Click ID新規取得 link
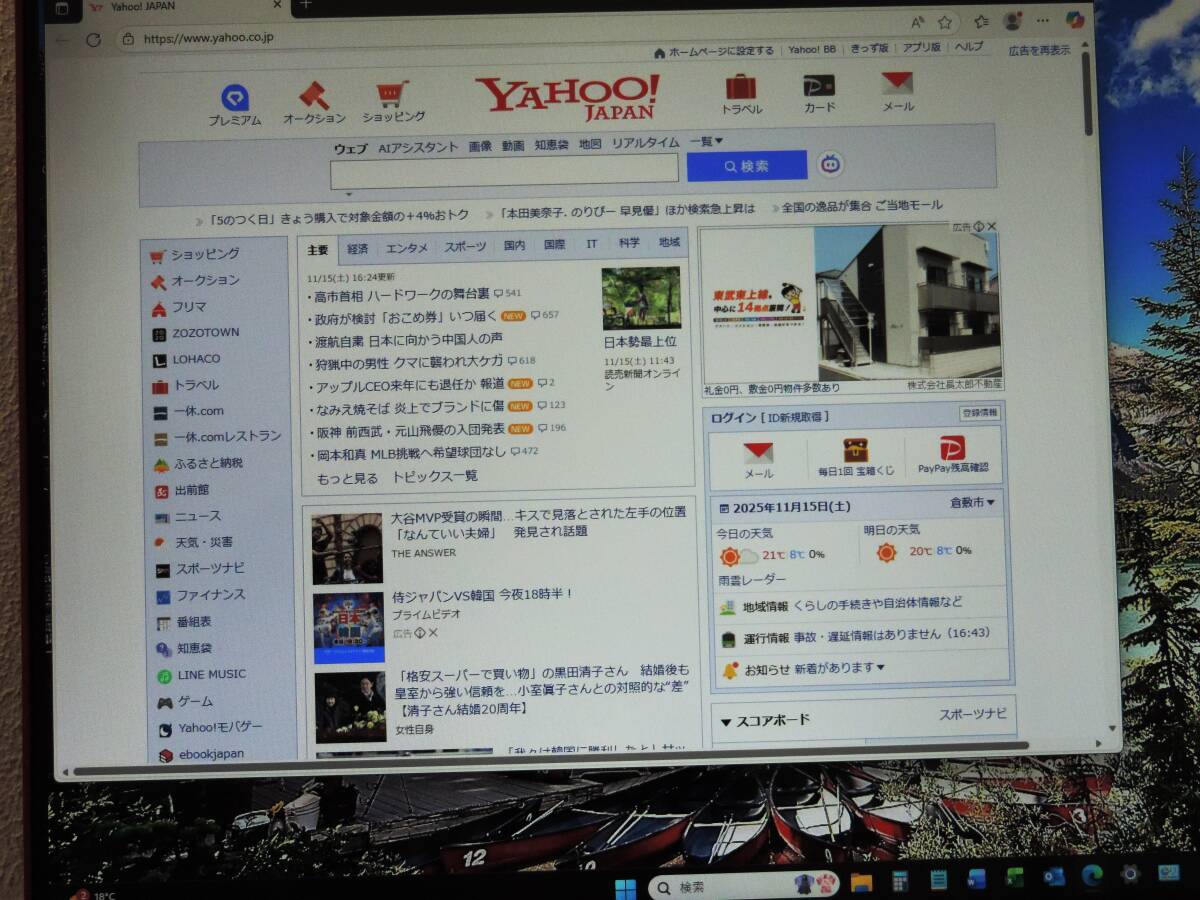The image size is (1200, 900). click(796, 417)
